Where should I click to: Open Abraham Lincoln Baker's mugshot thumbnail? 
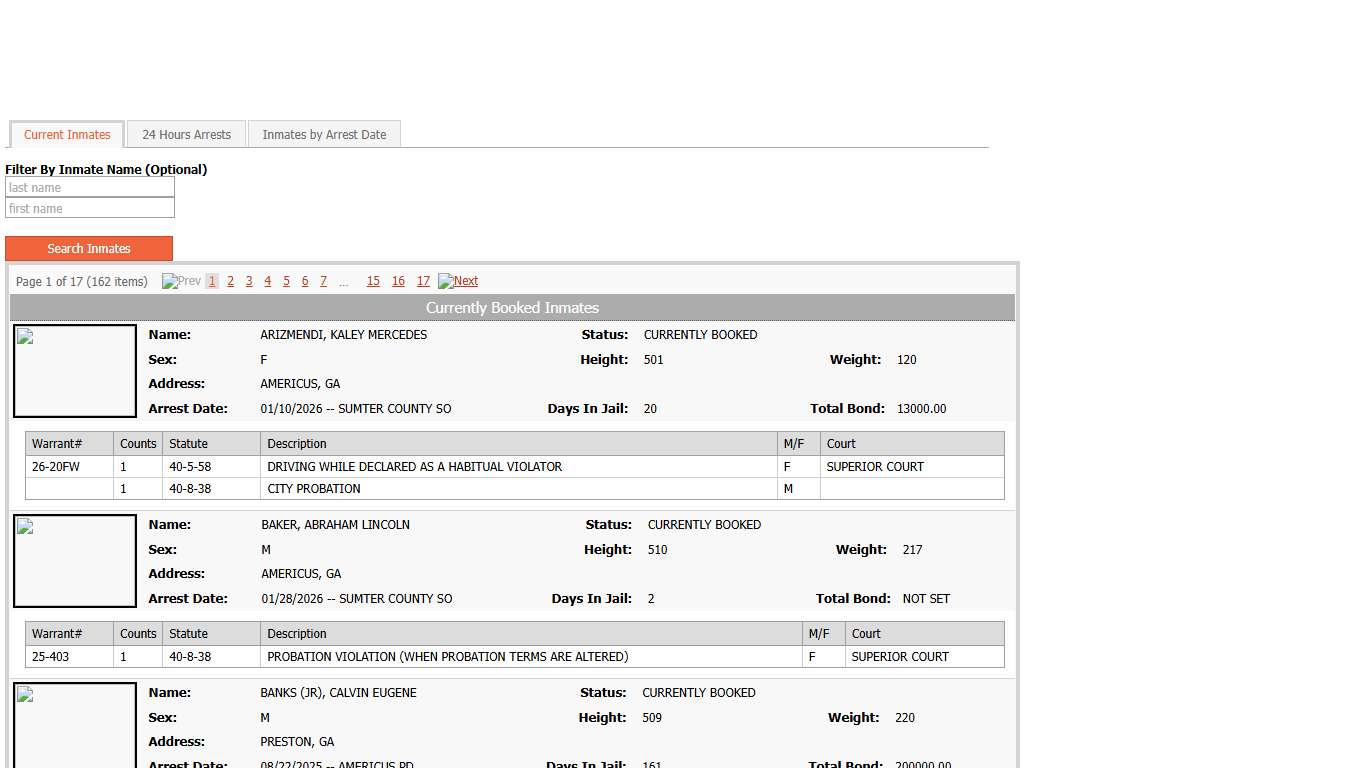pyautogui.click(x=75, y=561)
